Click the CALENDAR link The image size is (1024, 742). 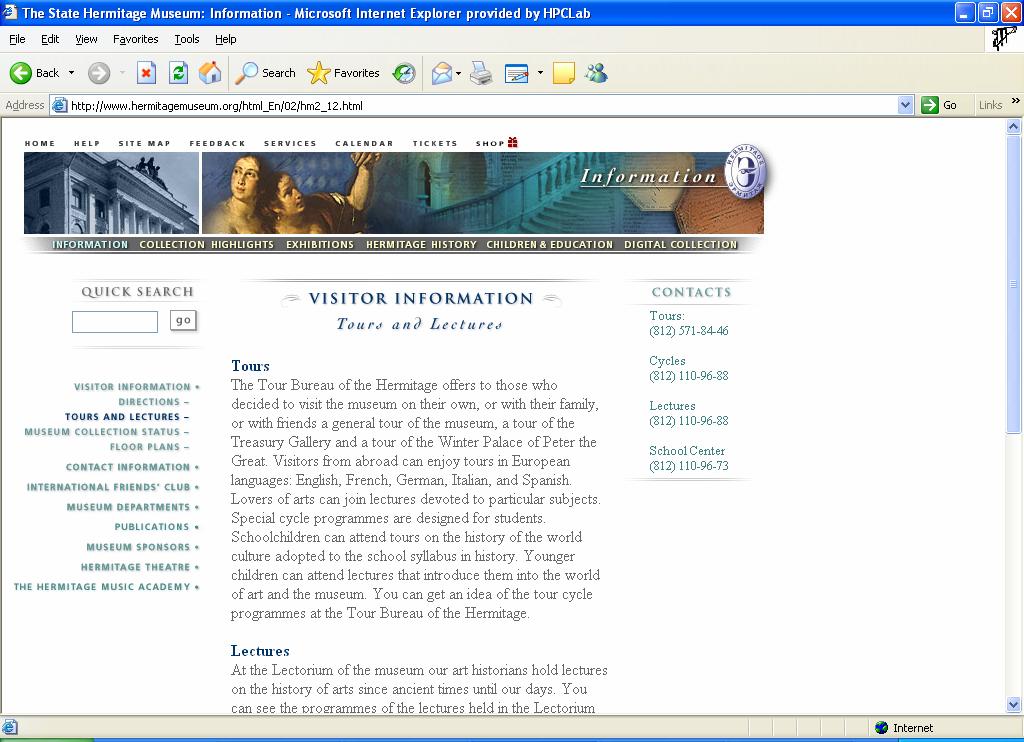click(364, 143)
